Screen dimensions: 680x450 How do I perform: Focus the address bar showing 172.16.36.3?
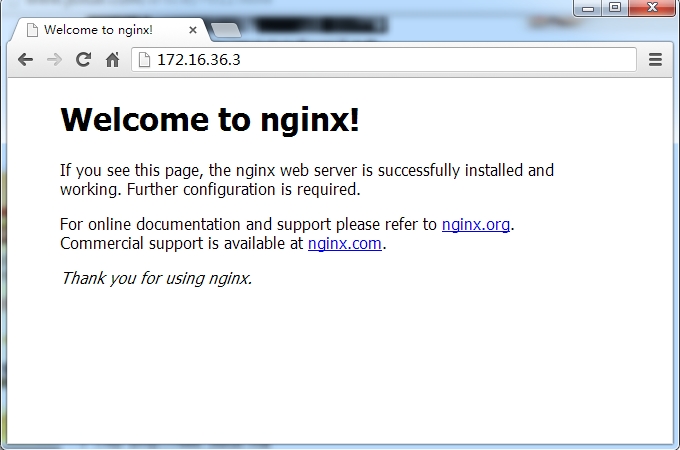(384, 59)
